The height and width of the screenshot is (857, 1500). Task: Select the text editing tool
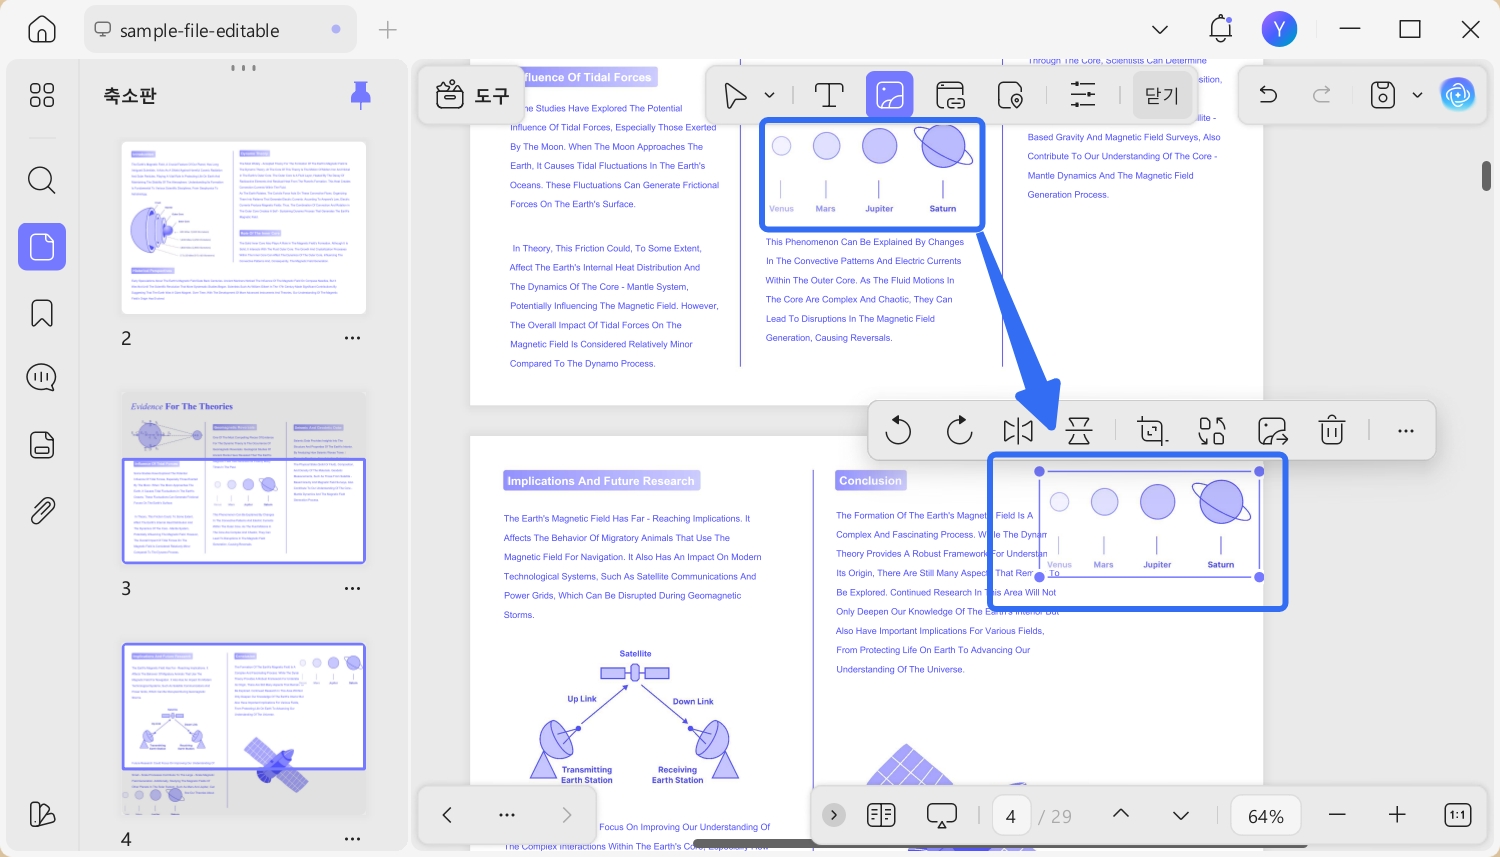(x=829, y=95)
